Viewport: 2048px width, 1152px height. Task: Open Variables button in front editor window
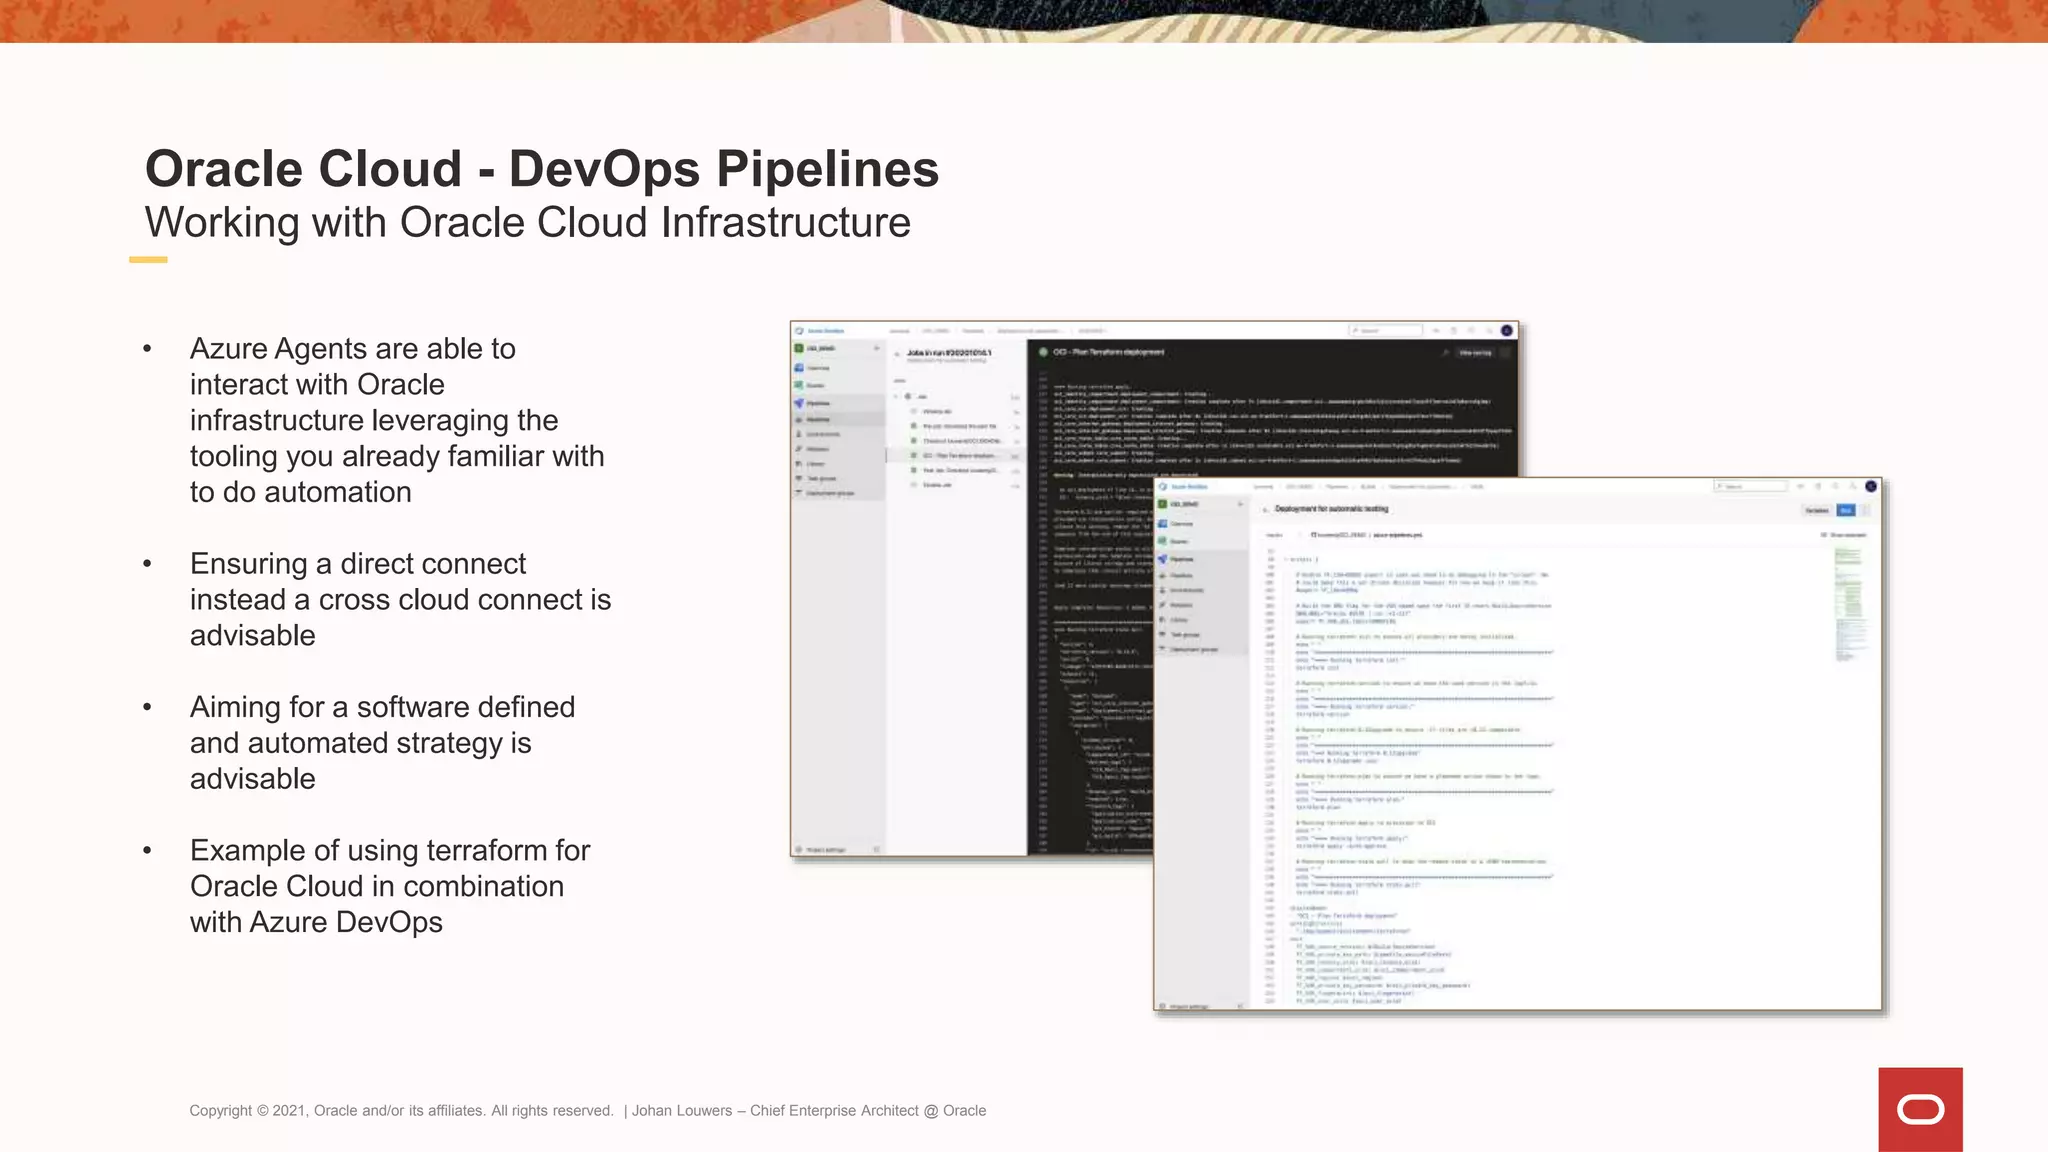[x=1817, y=510]
